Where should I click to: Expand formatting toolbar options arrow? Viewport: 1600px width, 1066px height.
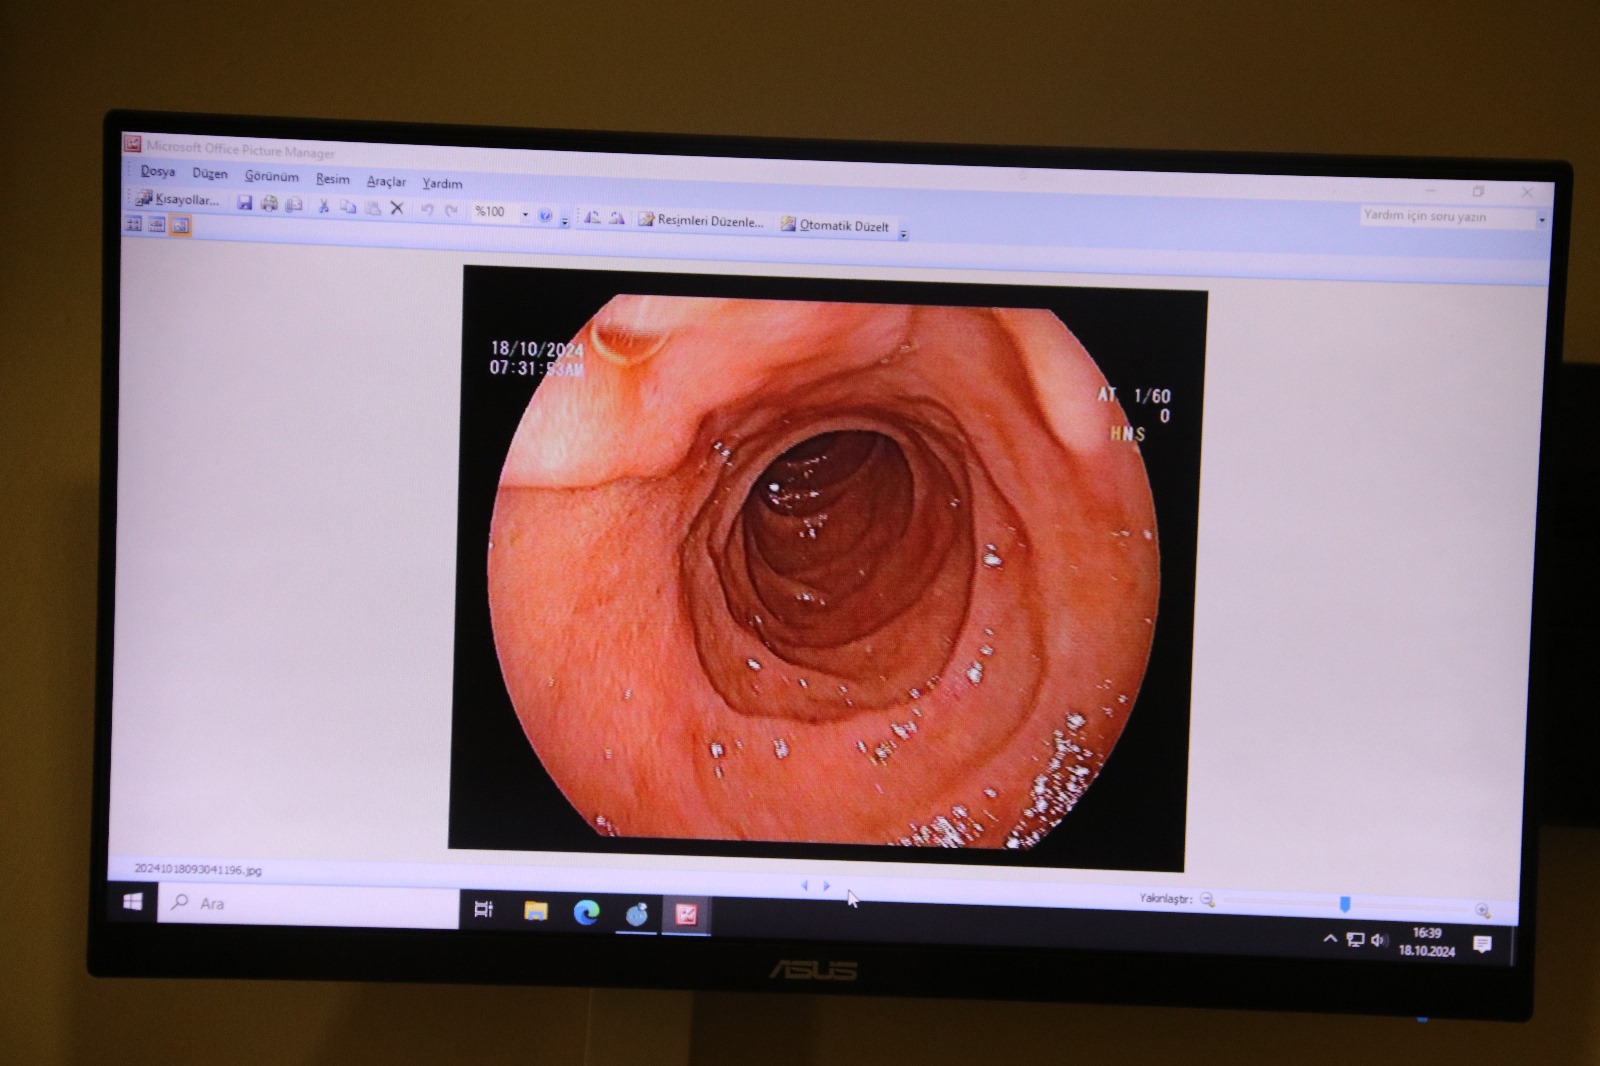point(903,234)
